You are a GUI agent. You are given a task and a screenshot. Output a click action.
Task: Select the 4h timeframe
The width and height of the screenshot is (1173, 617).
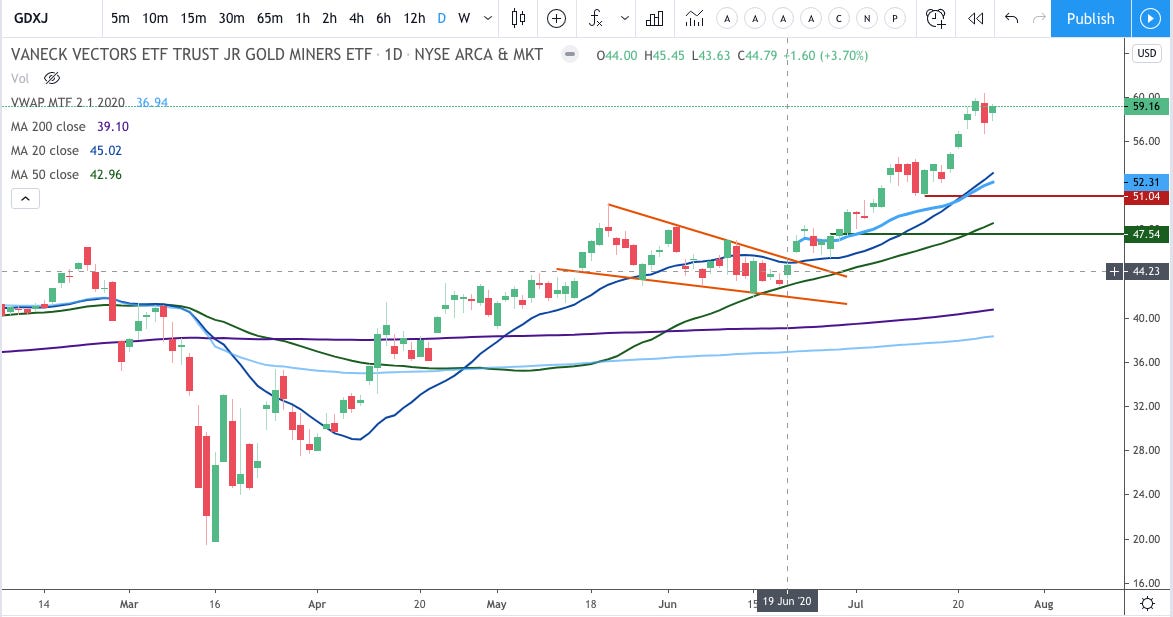click(356, 19)
